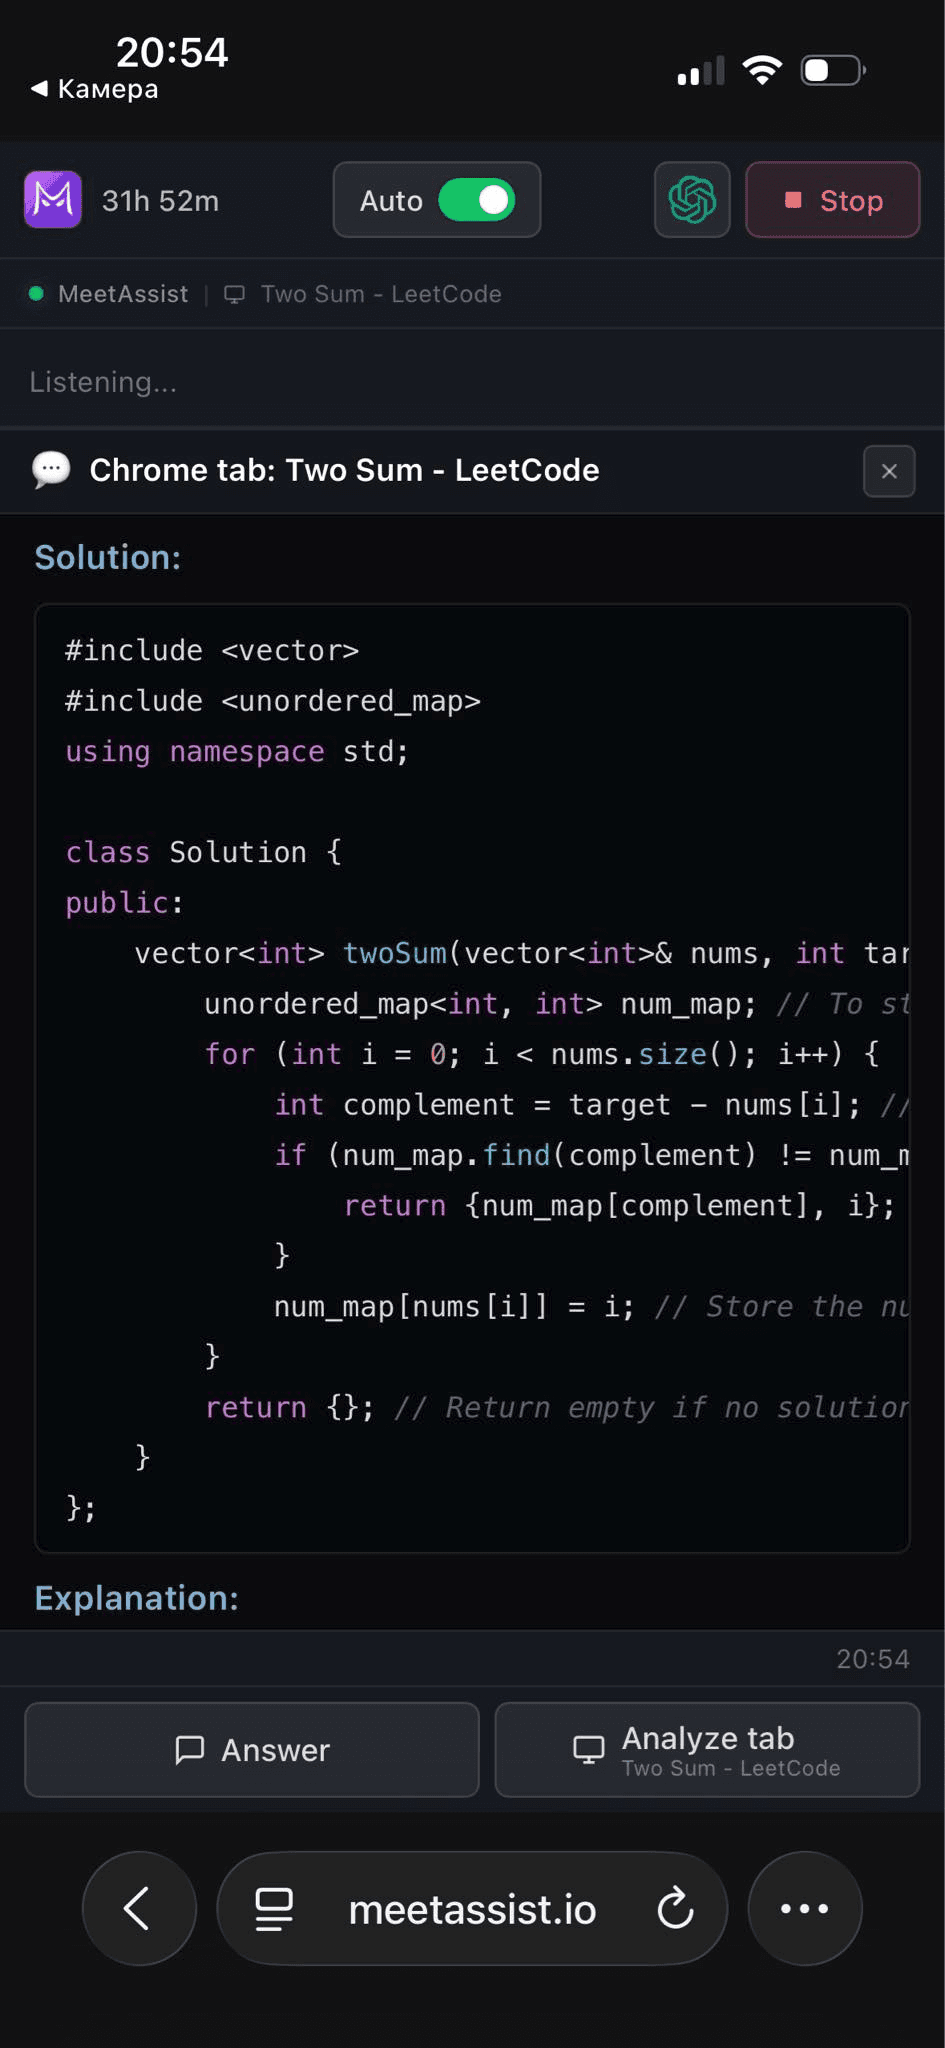Click the monitor icon on Analyze tab button

588,1749
